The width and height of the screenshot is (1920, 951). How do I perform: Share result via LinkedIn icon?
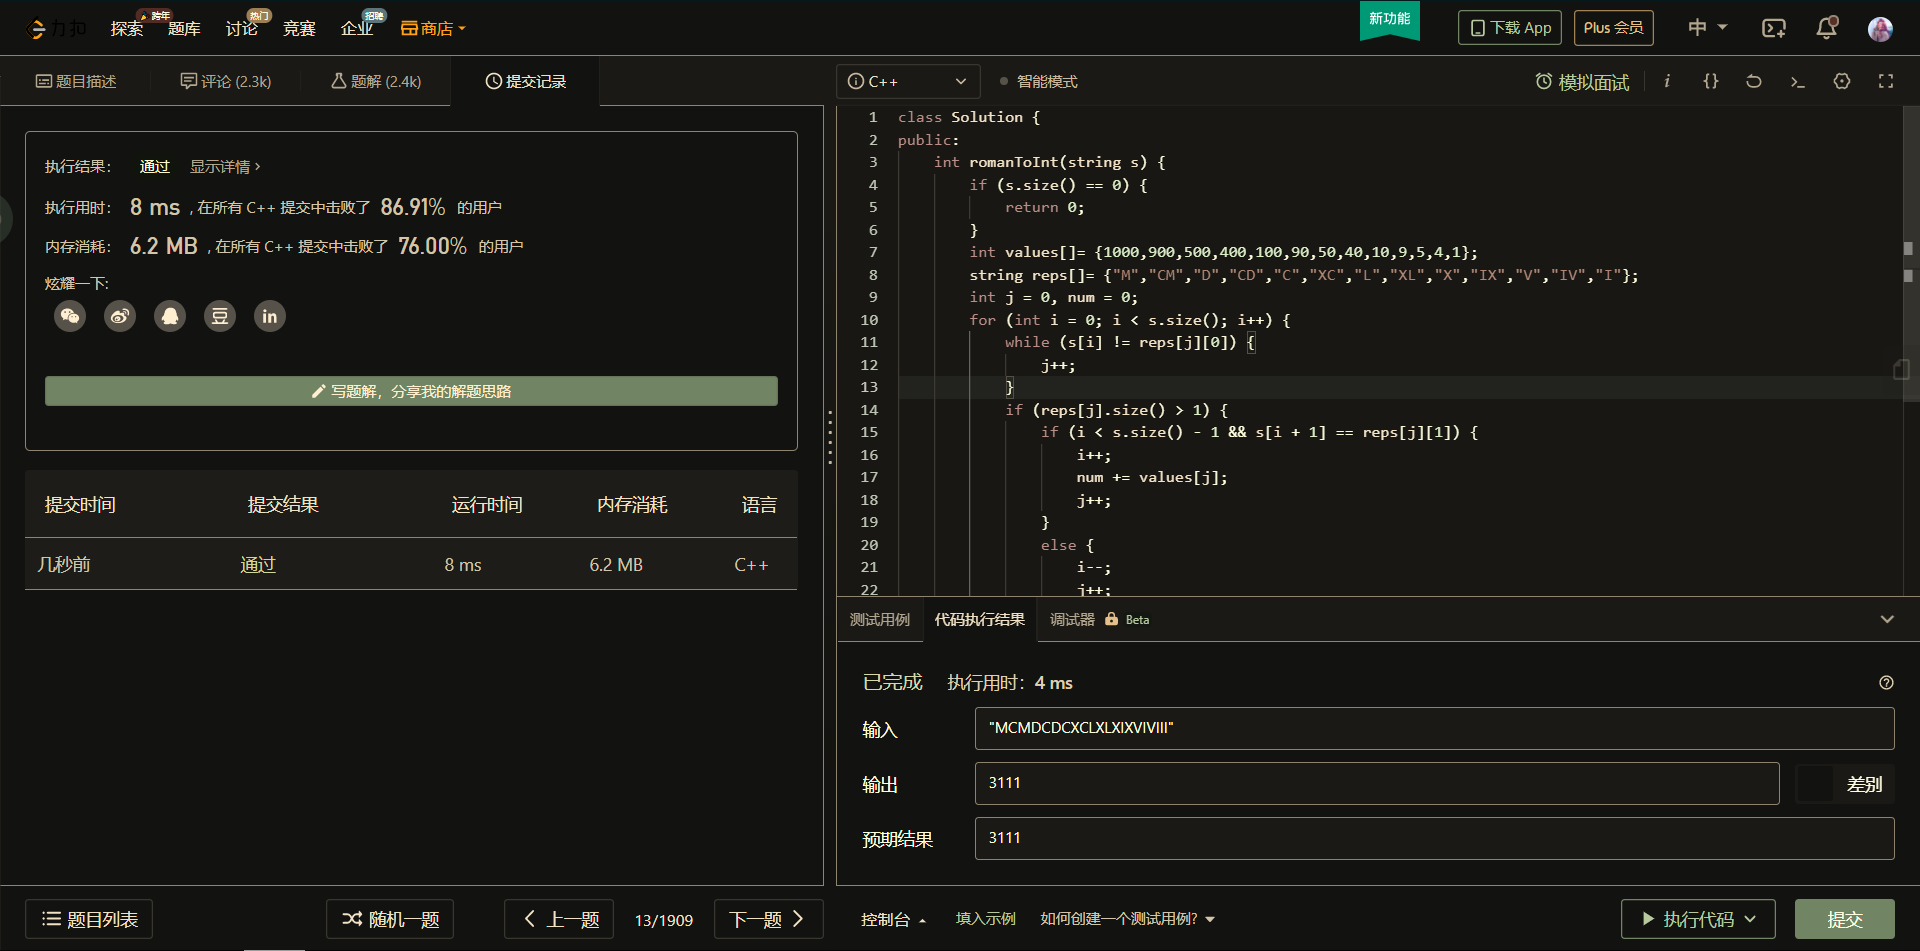point(269,317)
